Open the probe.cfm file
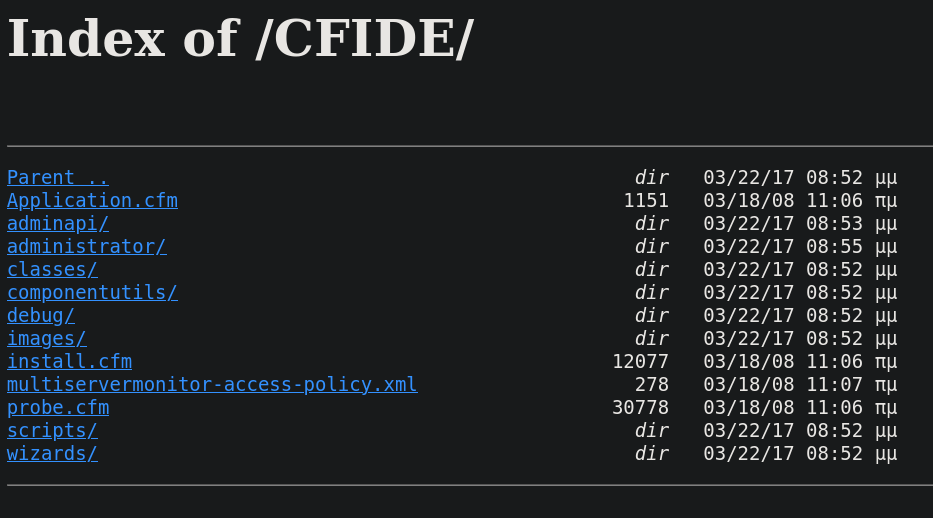 (58, 407)
